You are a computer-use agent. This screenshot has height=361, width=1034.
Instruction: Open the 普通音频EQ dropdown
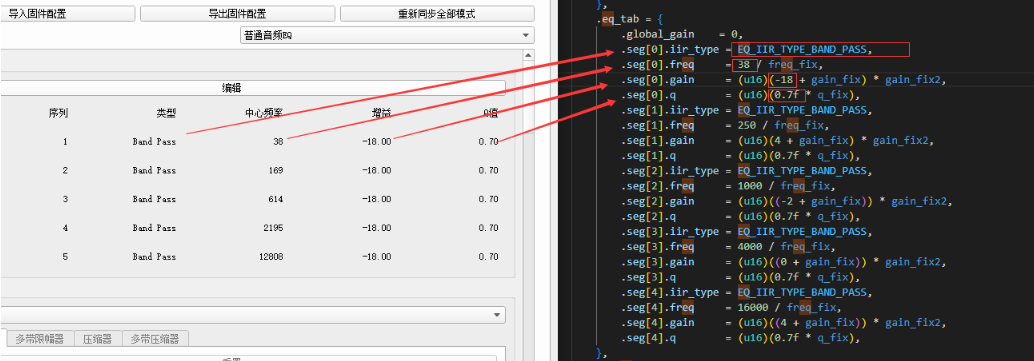pos(387,36)
